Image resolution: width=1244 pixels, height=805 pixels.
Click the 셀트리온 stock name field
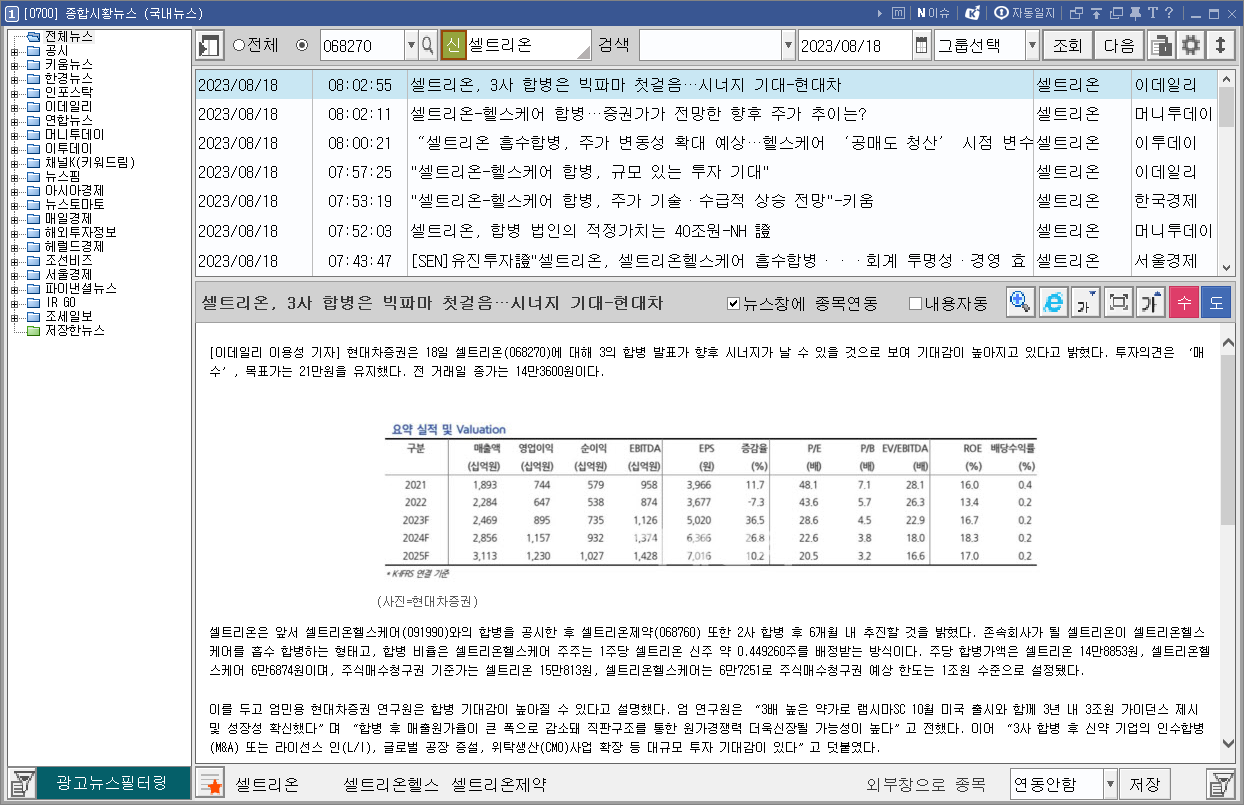point(529,46)
